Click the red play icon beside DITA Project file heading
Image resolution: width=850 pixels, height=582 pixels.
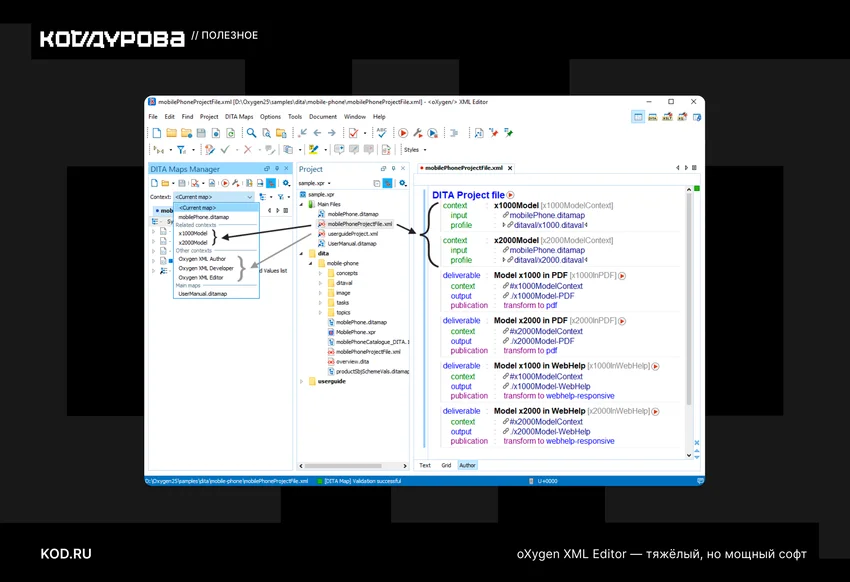click(511, 195)
